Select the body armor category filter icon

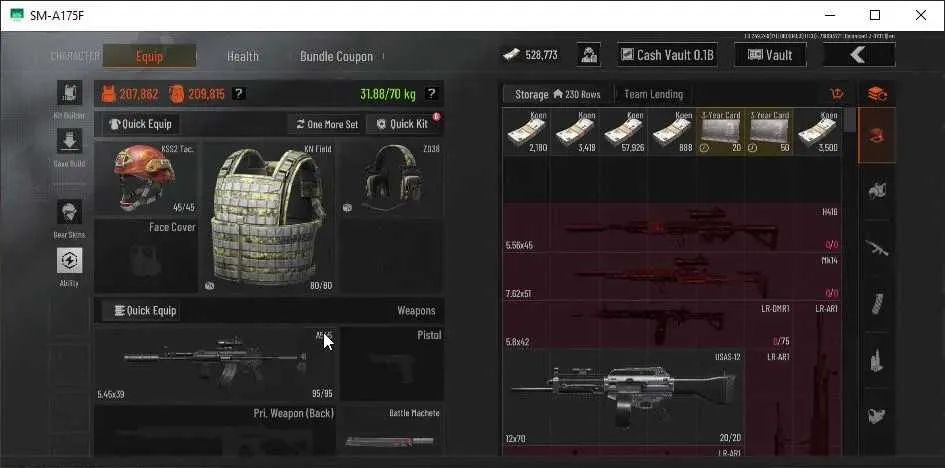coord(877,192)
